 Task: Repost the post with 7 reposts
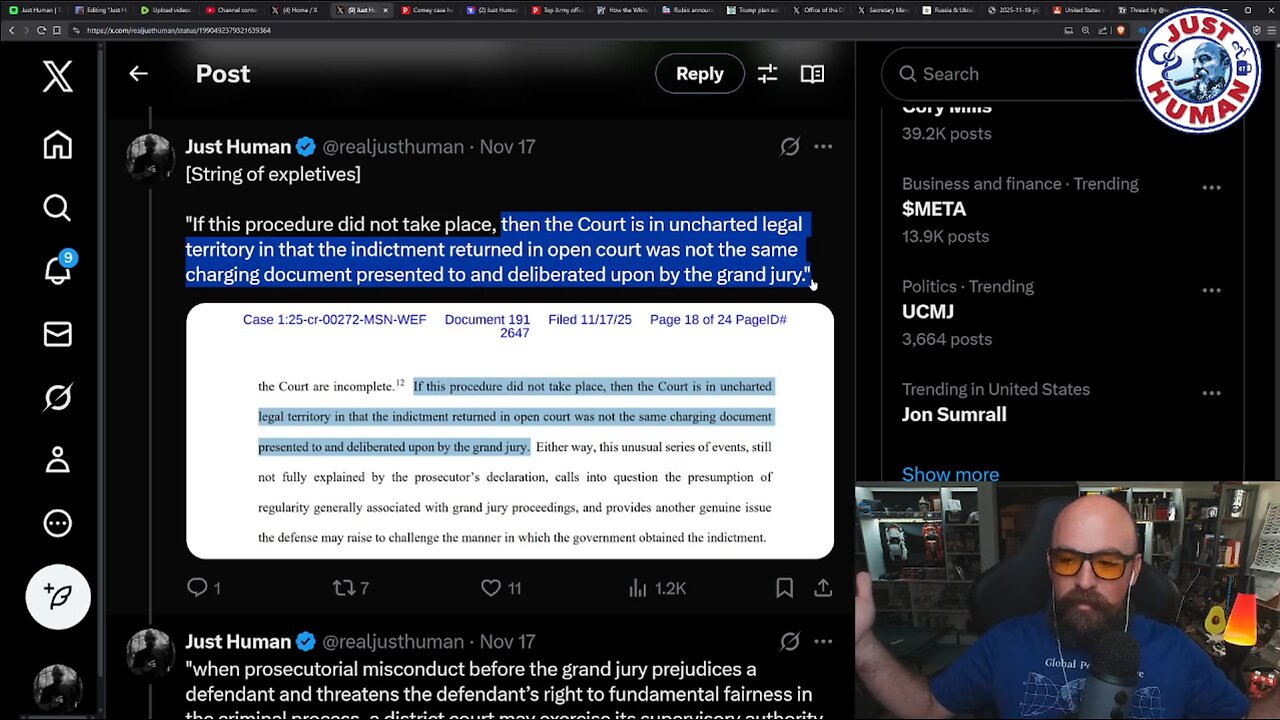[351, 588]
